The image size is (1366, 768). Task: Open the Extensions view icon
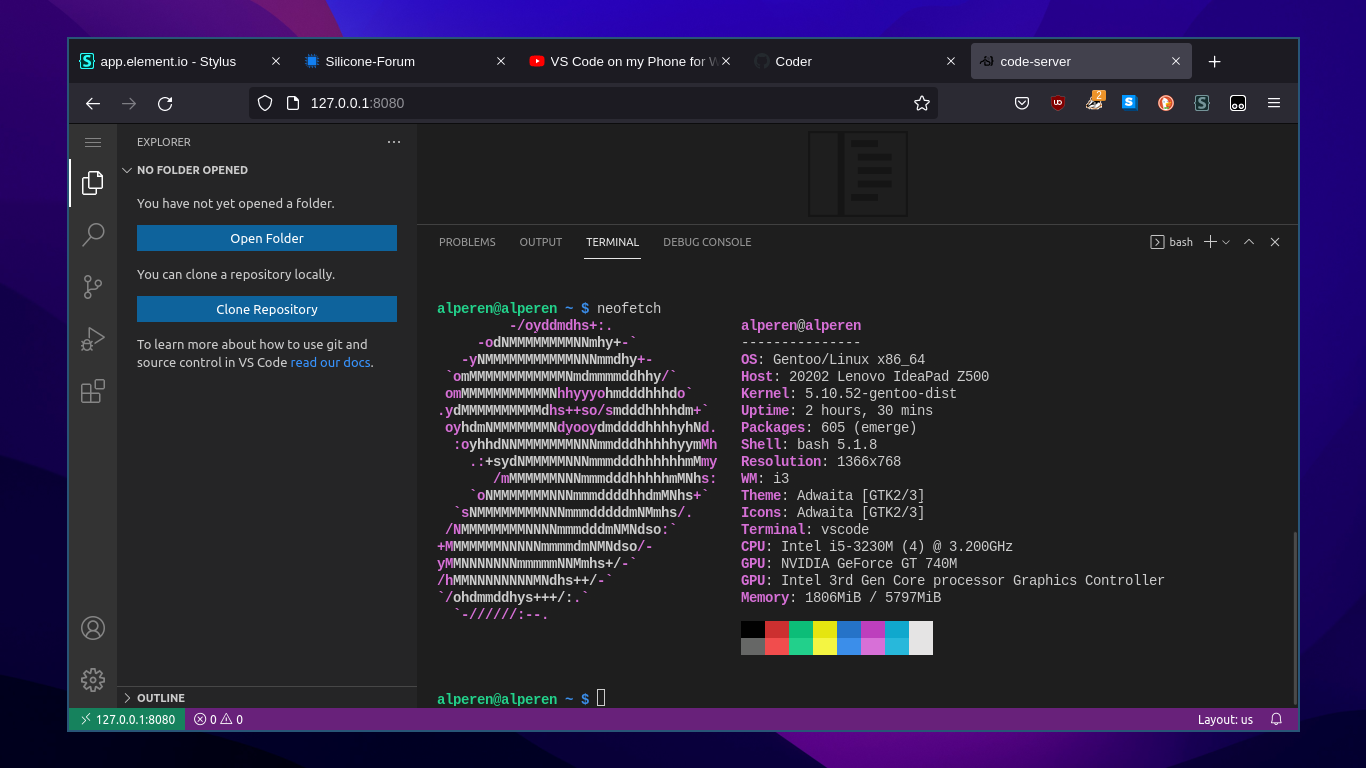pos(93,391)
